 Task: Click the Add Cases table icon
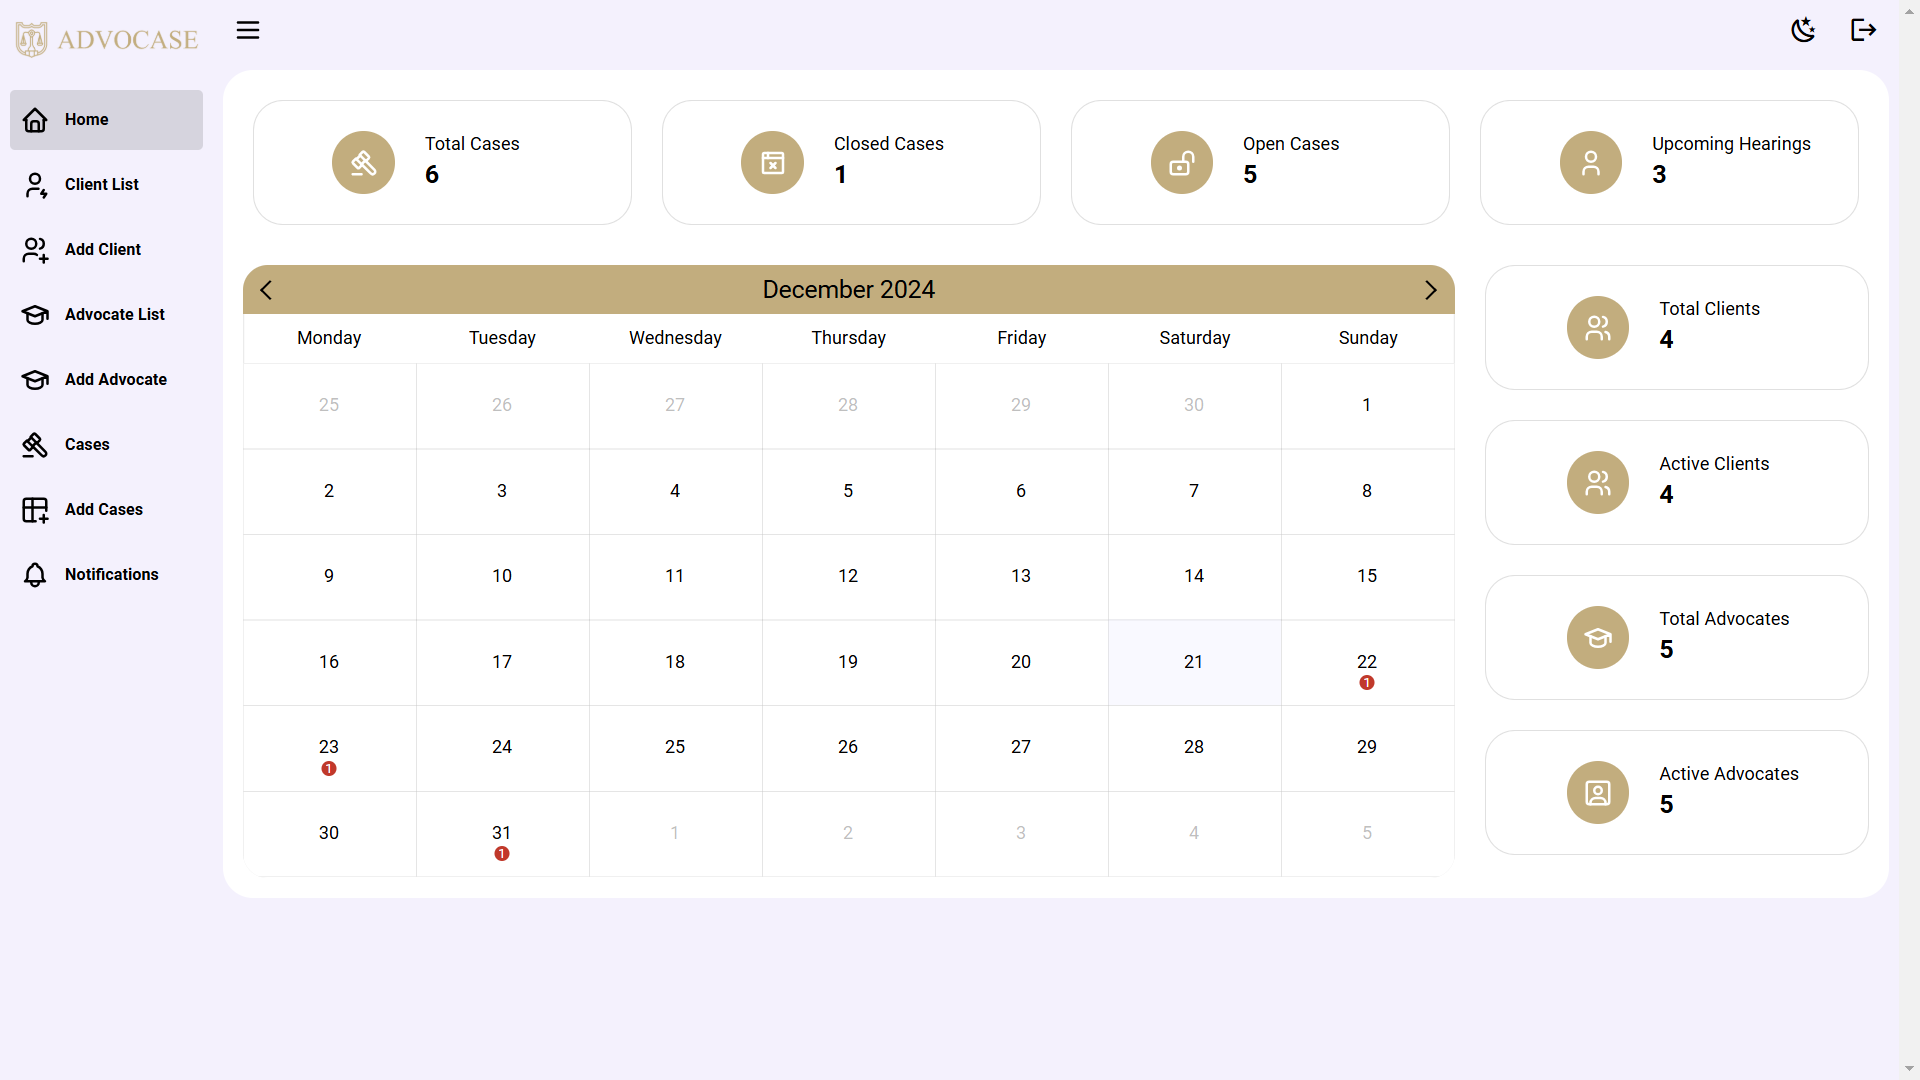point(35,510)
